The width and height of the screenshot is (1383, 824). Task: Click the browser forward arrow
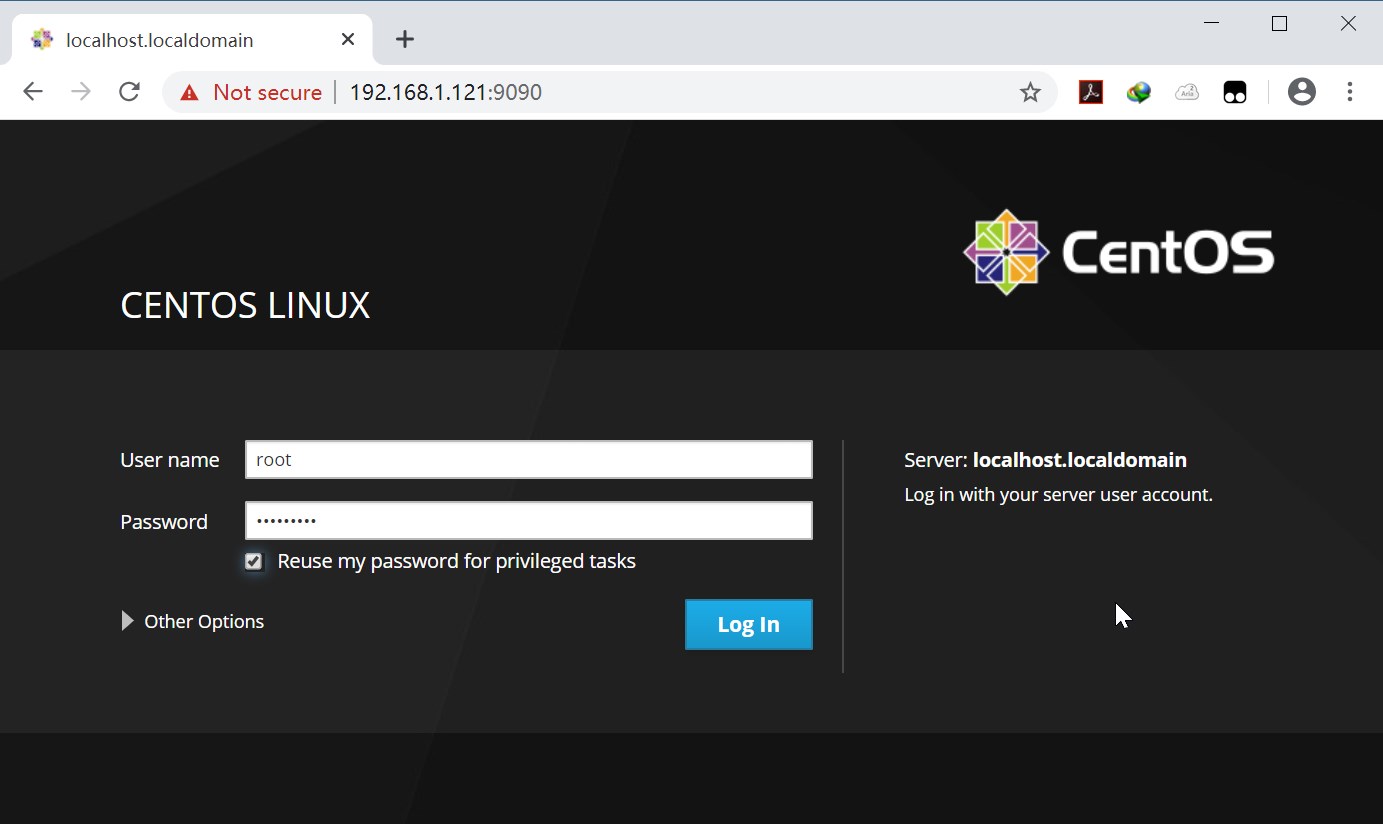(x=81, y=92)
